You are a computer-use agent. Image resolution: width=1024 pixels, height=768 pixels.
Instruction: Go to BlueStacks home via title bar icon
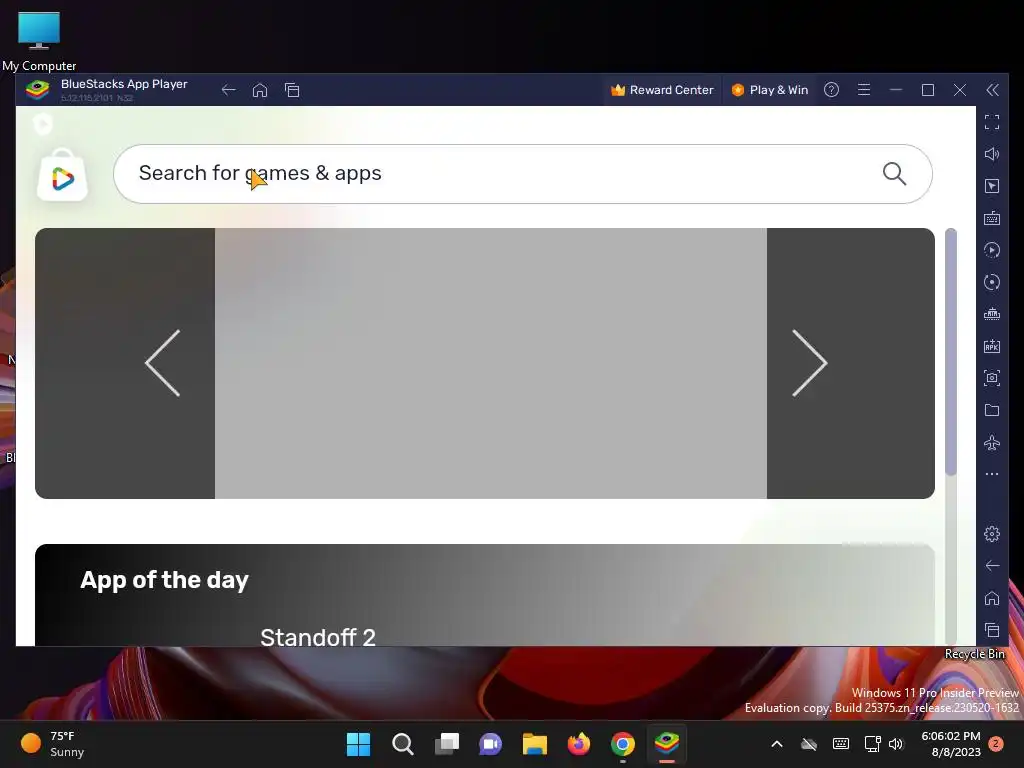click(x=260, y=90)
